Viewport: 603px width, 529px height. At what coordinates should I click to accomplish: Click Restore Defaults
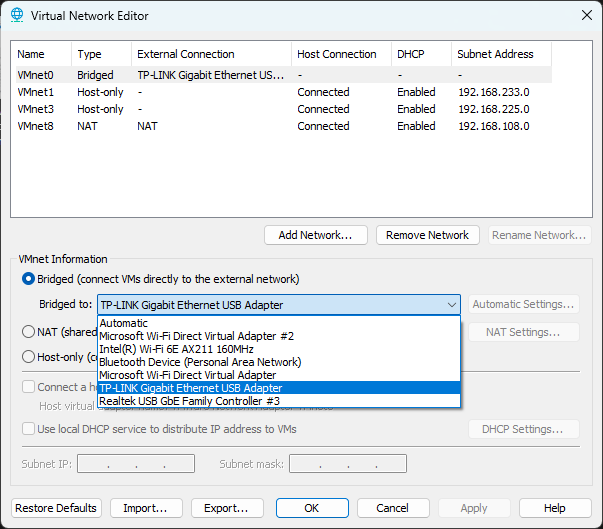click(x=56, y=508)
